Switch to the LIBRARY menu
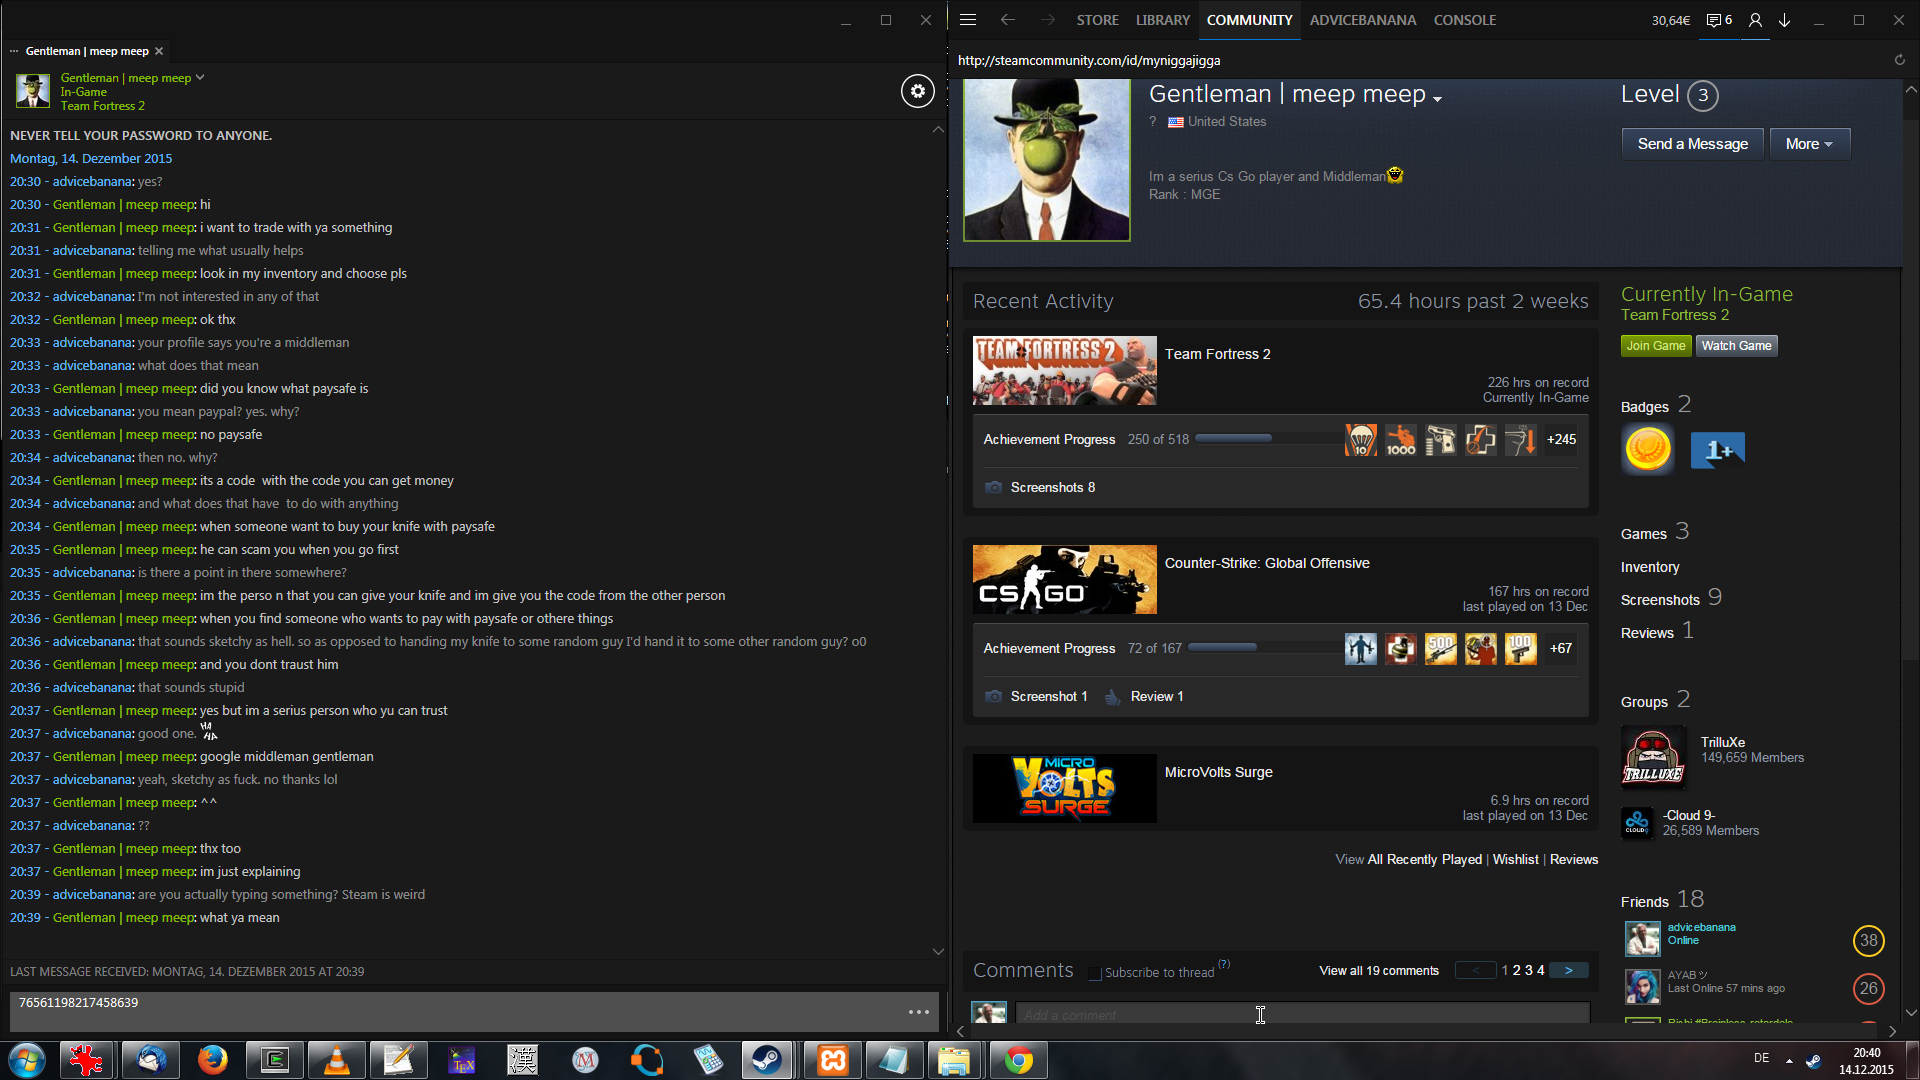 pos(1162,20)
